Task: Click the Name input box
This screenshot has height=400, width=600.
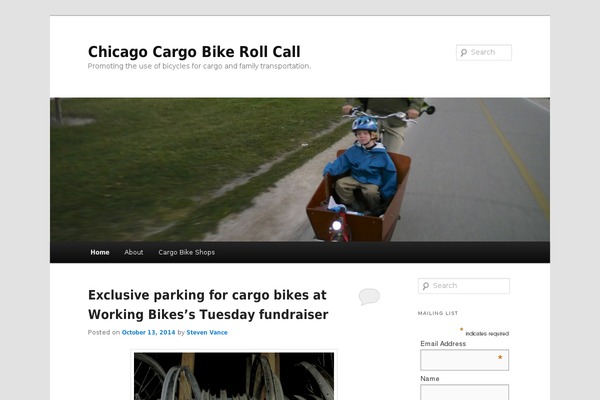Action: click(465, 392)
